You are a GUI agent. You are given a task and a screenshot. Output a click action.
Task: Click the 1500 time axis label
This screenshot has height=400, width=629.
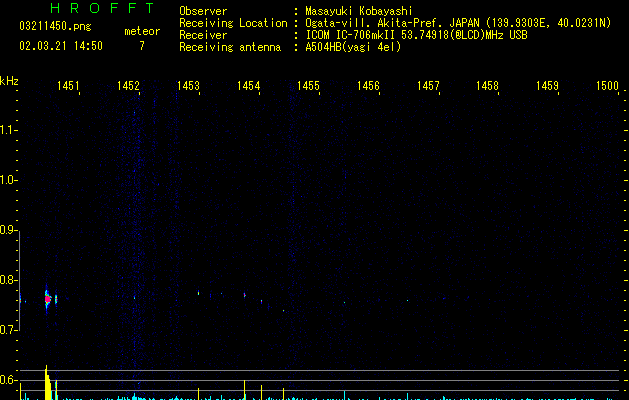pyautogui.click(x=607, y=85)
